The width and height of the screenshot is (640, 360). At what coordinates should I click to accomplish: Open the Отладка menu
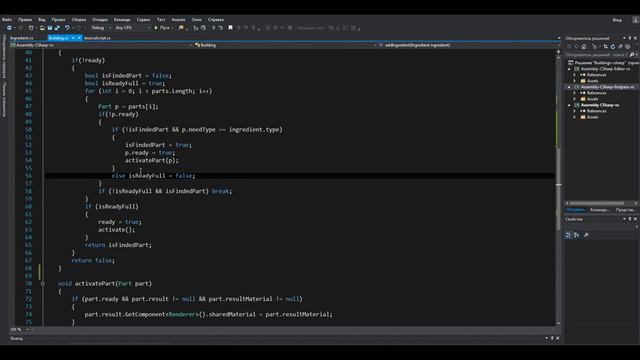100,20
